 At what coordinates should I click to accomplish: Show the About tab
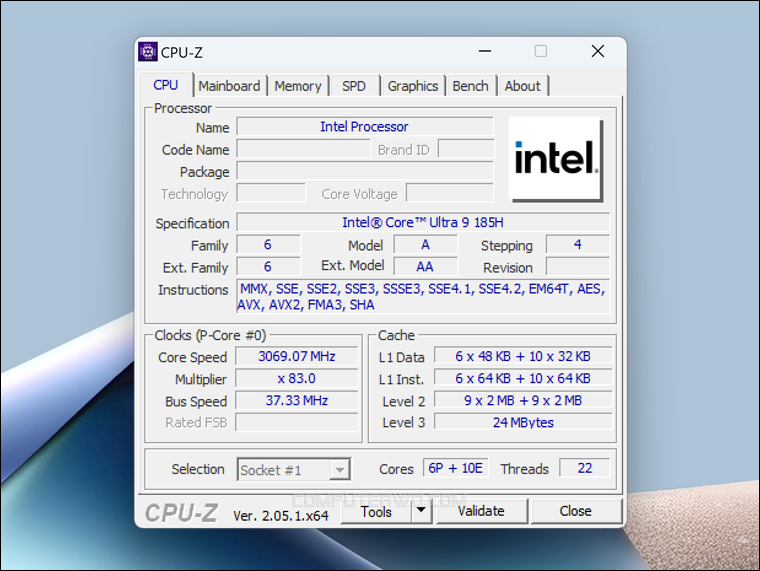coord(522,86)
